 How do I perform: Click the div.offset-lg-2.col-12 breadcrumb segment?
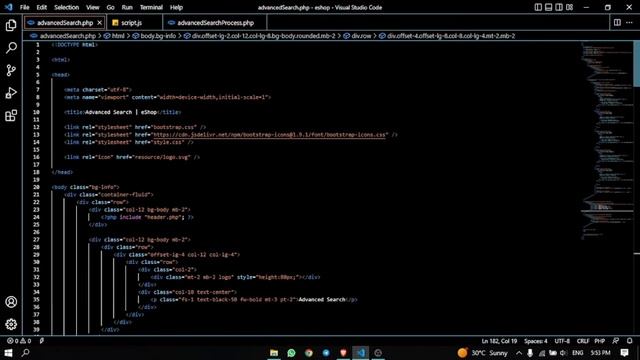tap(260, 36)
